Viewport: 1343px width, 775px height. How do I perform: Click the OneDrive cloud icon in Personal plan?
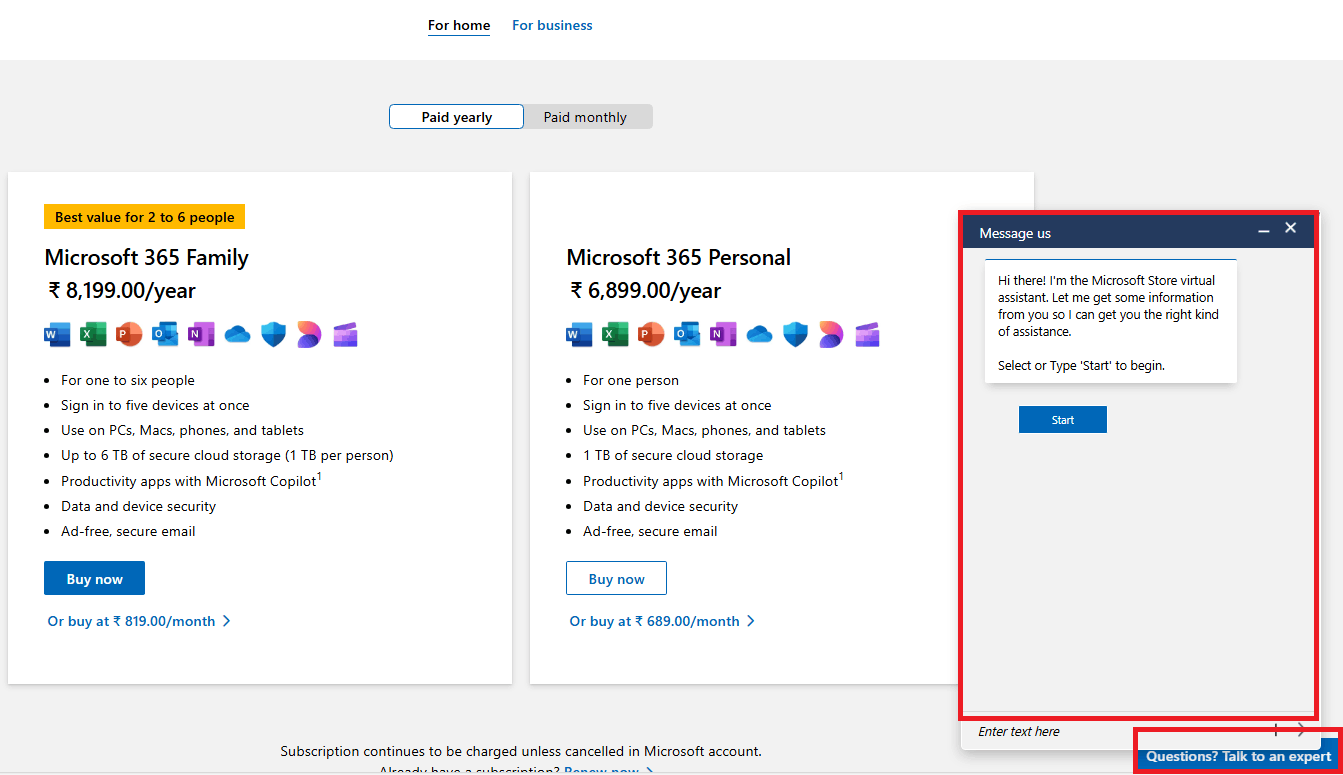point(759,335)
